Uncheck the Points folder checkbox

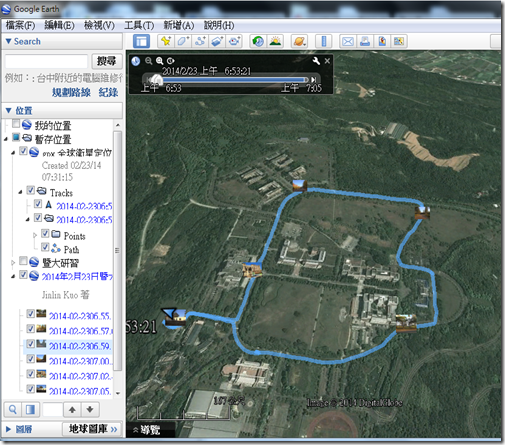click(x=45, y=233)
